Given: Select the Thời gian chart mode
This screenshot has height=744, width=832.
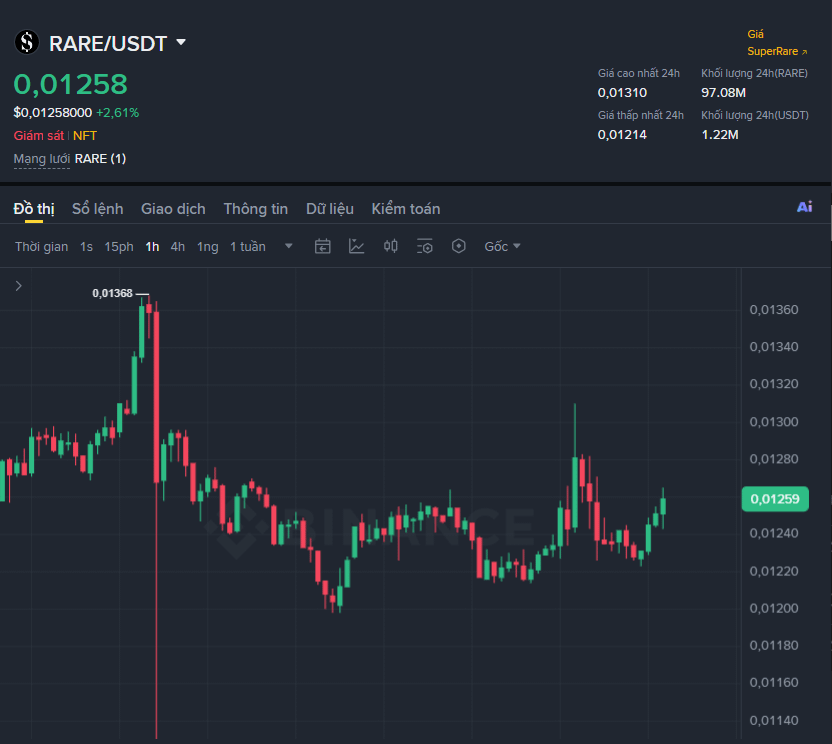Looking at the screenshot, I should tap(41, 247).
